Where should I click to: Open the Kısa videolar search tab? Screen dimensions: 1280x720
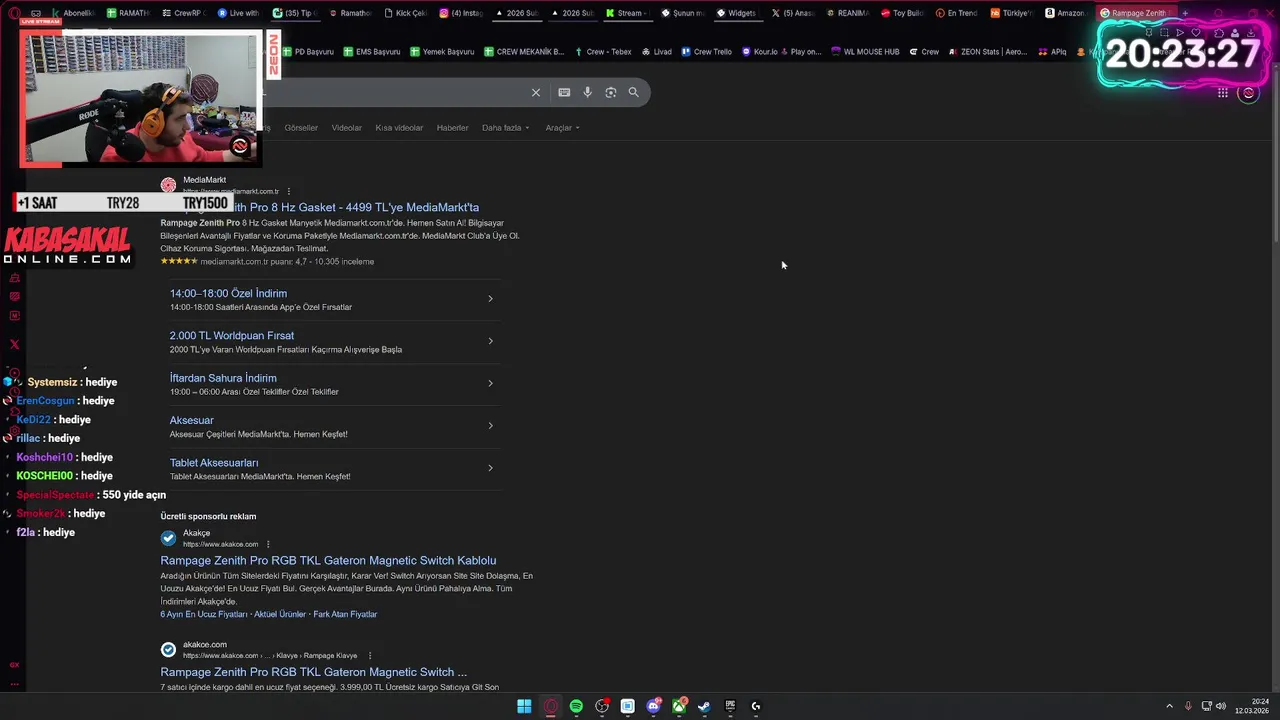point(399,128)
